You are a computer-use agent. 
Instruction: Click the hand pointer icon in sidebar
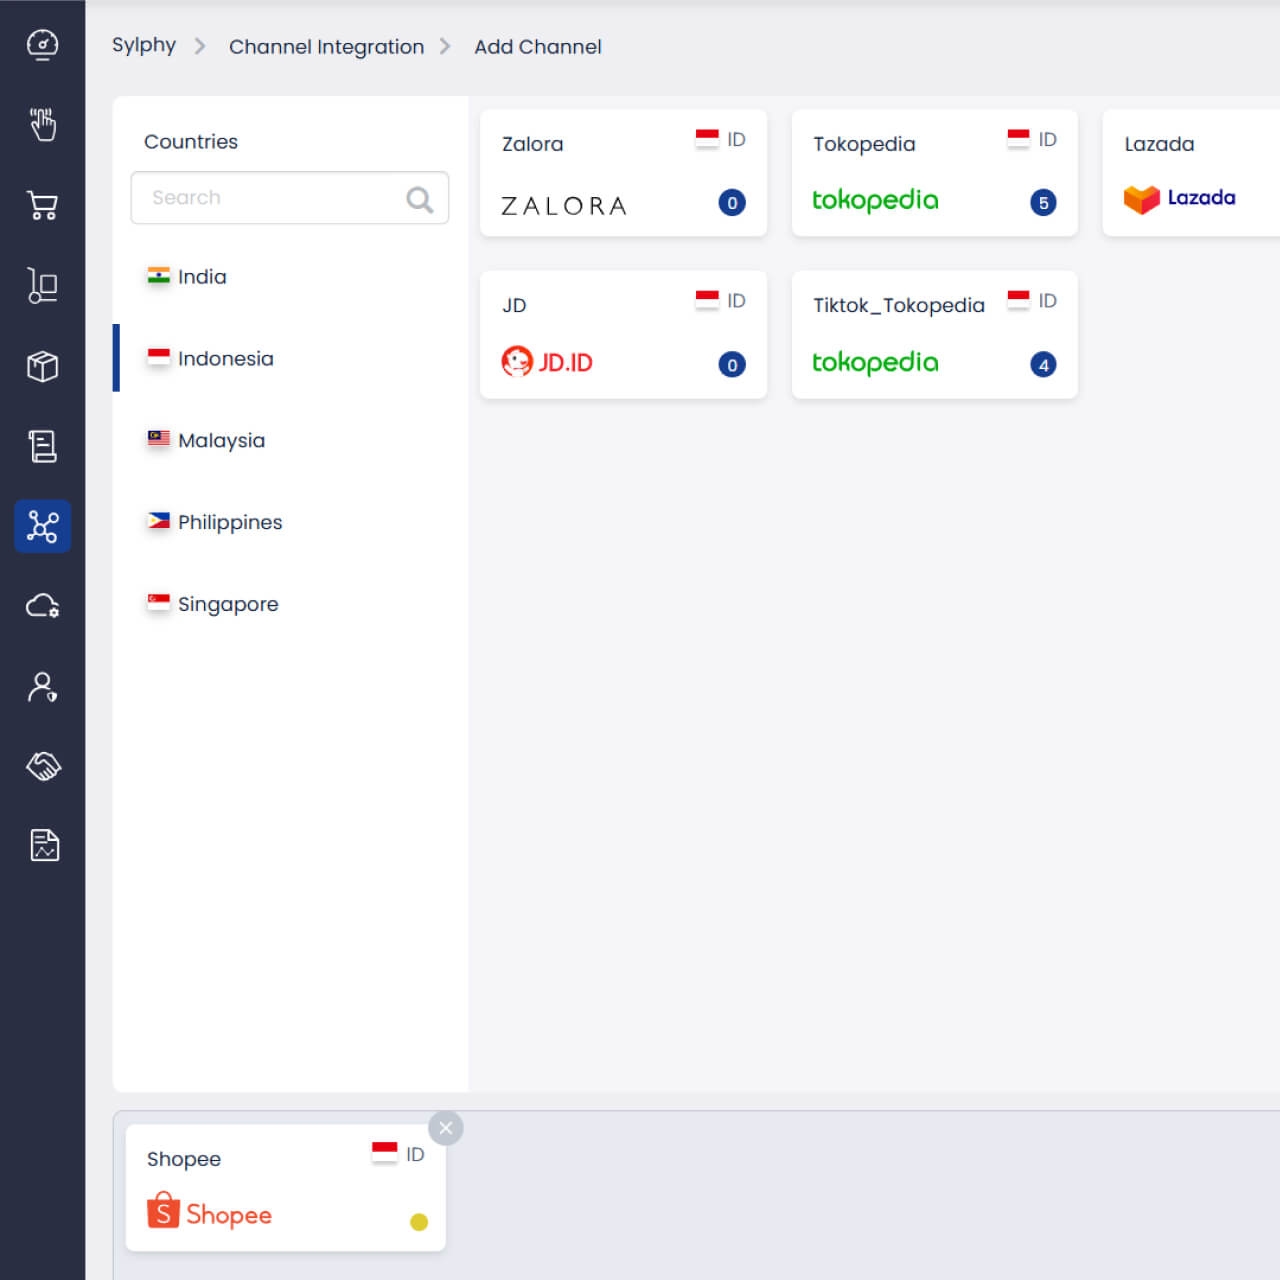tap(42, 125)
